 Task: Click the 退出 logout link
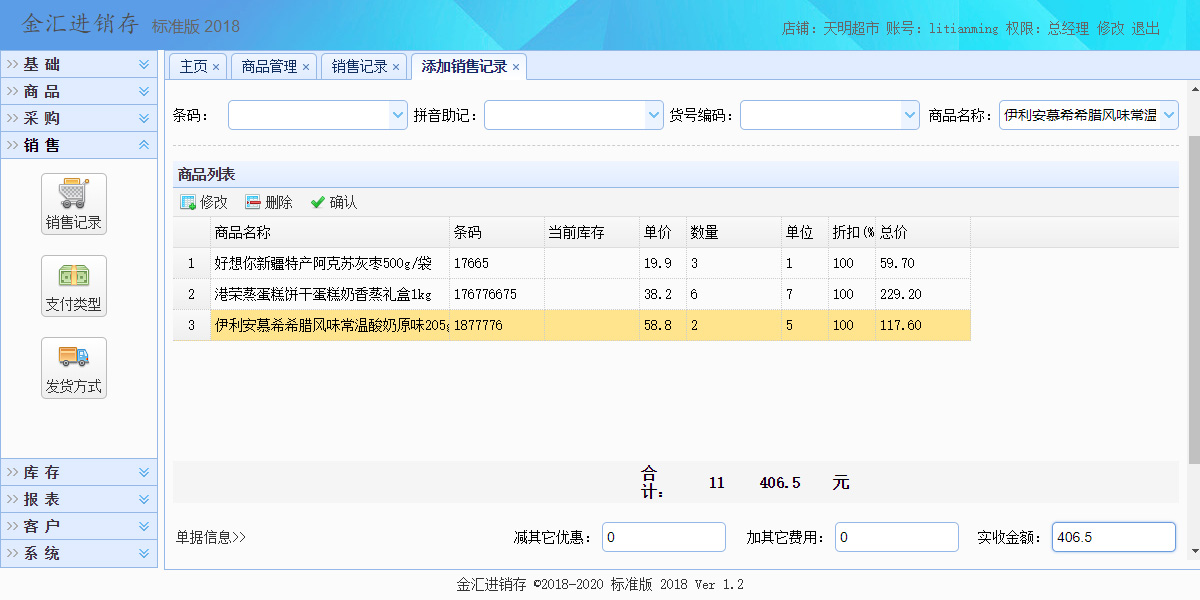click(x=1146, y=28)
